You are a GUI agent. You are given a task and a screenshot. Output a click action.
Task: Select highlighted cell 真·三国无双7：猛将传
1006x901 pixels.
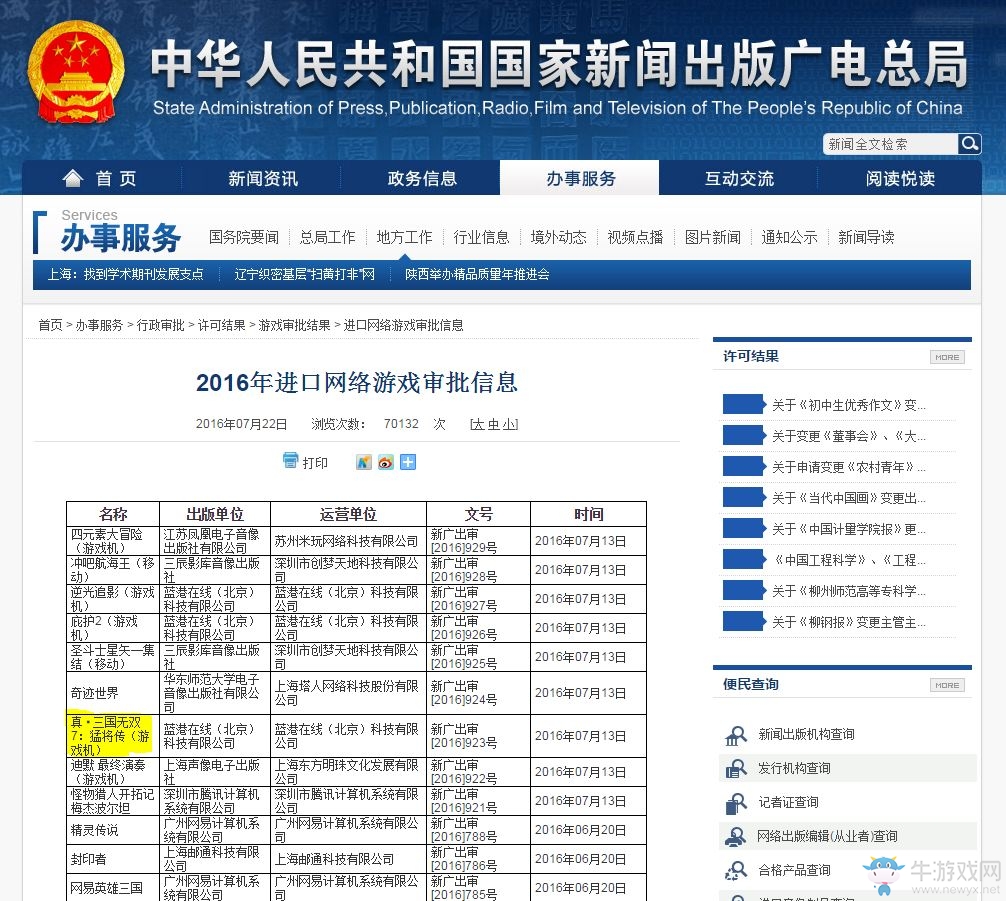[112, 736]
